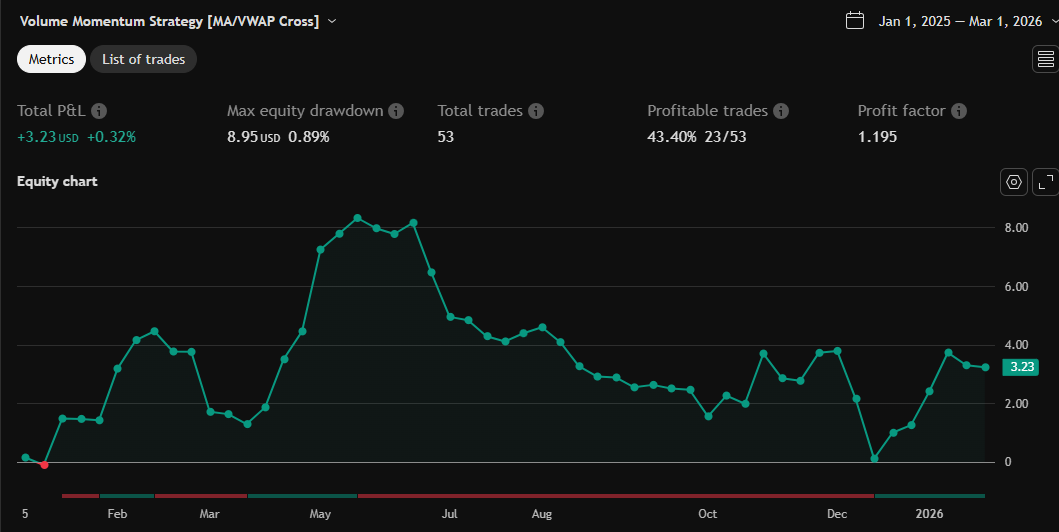
Task: Click the red negative equity data point
Action: (x=44, y=464)
